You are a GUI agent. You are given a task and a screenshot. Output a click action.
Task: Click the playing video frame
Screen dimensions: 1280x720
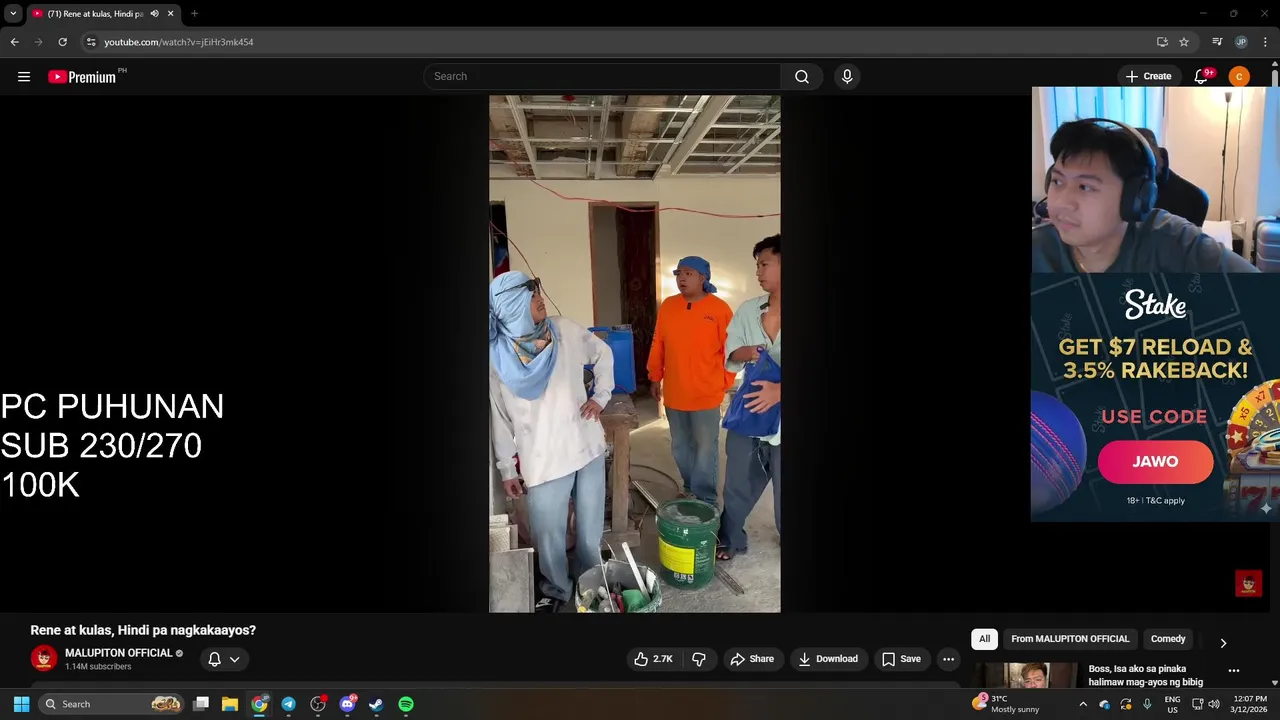[x=634, y=354]
